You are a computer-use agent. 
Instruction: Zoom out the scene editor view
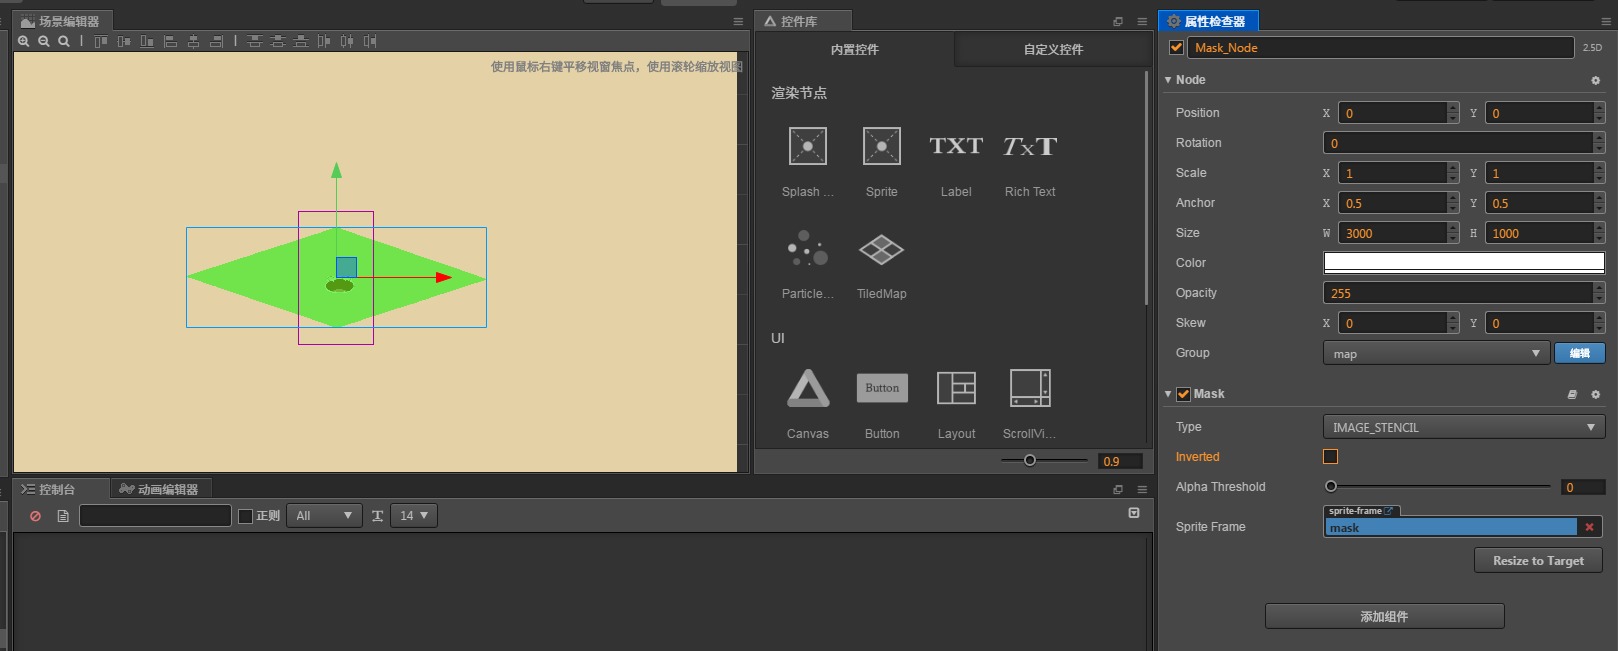44,41
